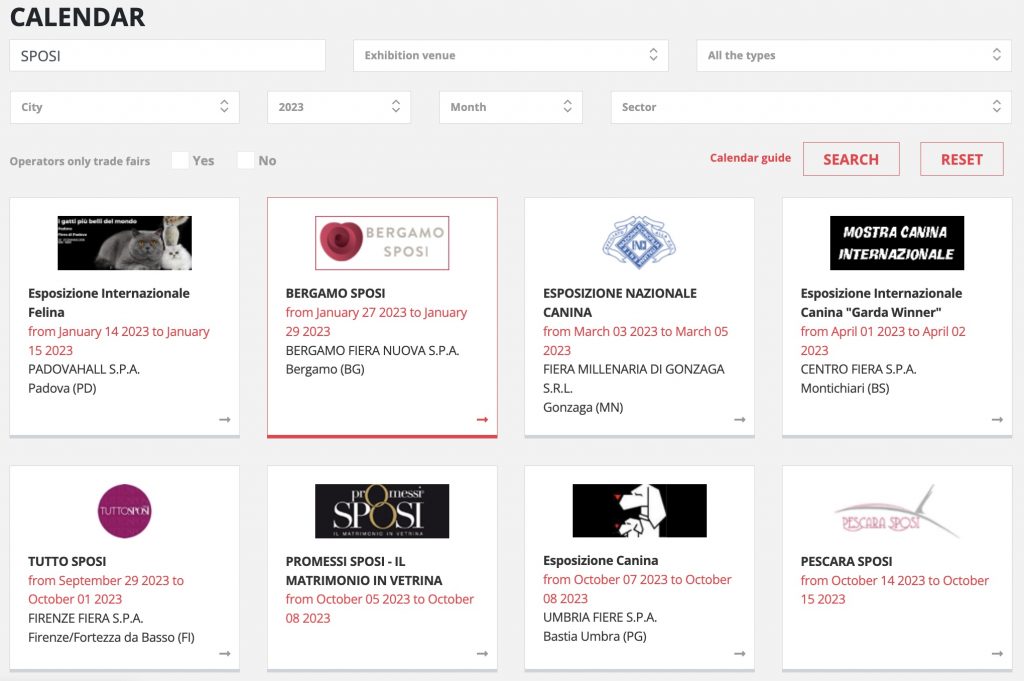Click the Promessi Sposi black logo
This screenshot has width=1024, height=681.
tap(382, 511)
